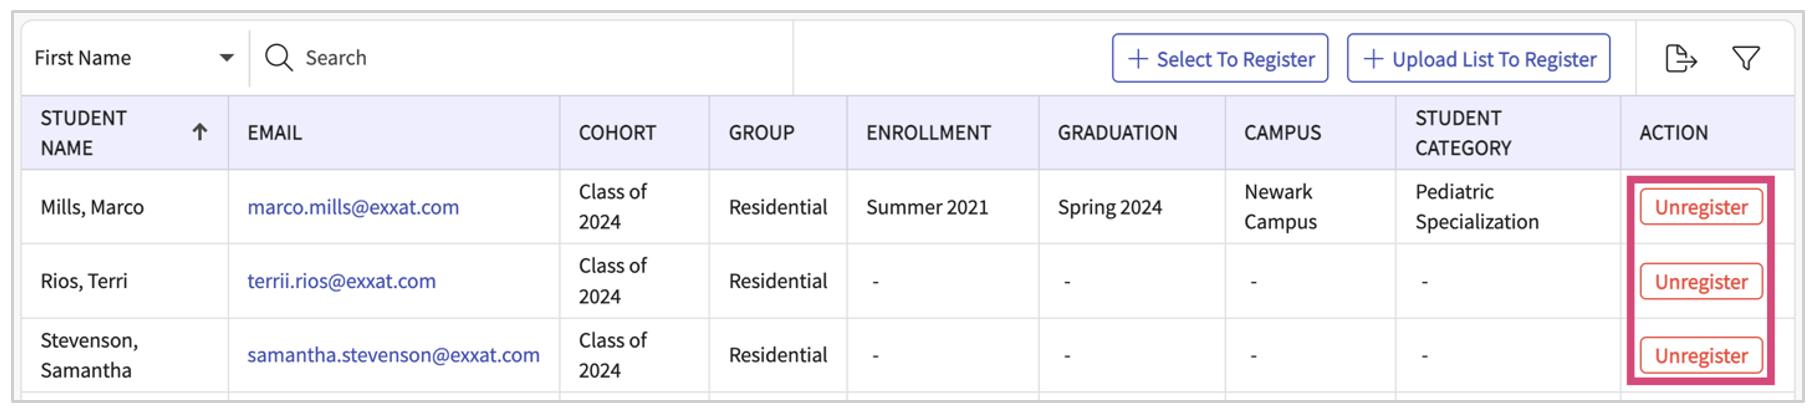Open marco.mills@exxat.com email link

point(353,207)
